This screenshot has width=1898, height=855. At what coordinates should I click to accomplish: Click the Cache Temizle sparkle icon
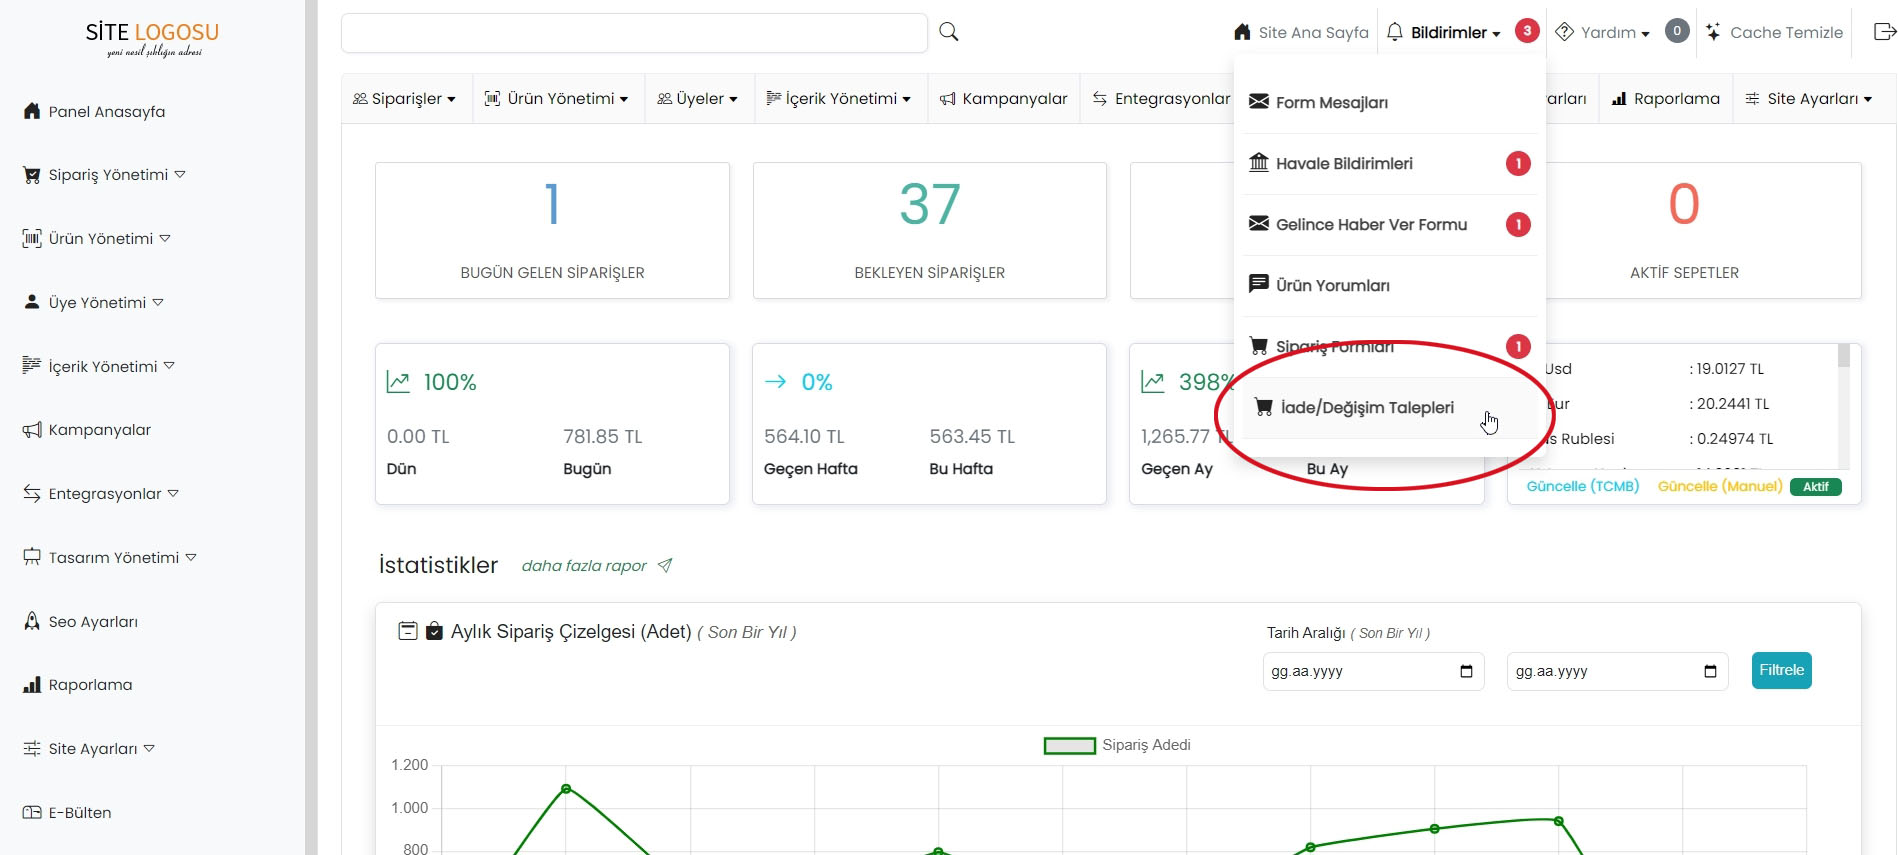click(x=1713, y=32)
